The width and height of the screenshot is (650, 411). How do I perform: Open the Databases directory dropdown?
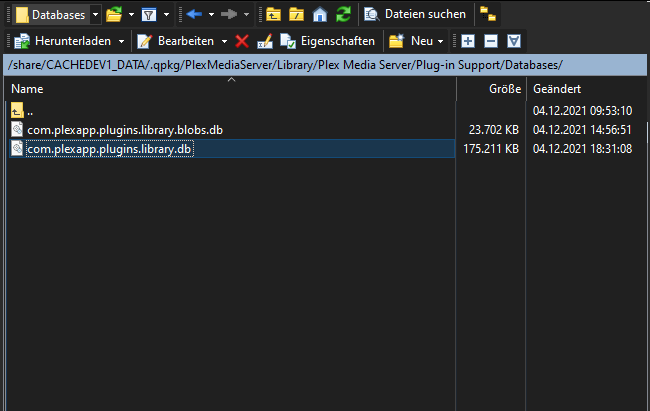coord(95,15)
